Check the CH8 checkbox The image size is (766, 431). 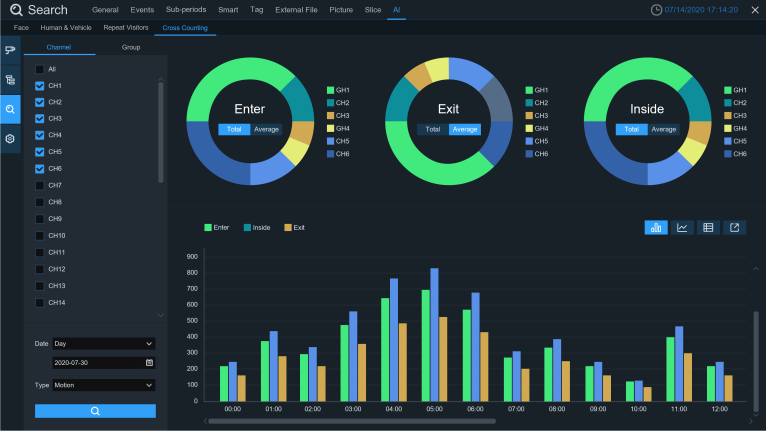pos(40,202)
